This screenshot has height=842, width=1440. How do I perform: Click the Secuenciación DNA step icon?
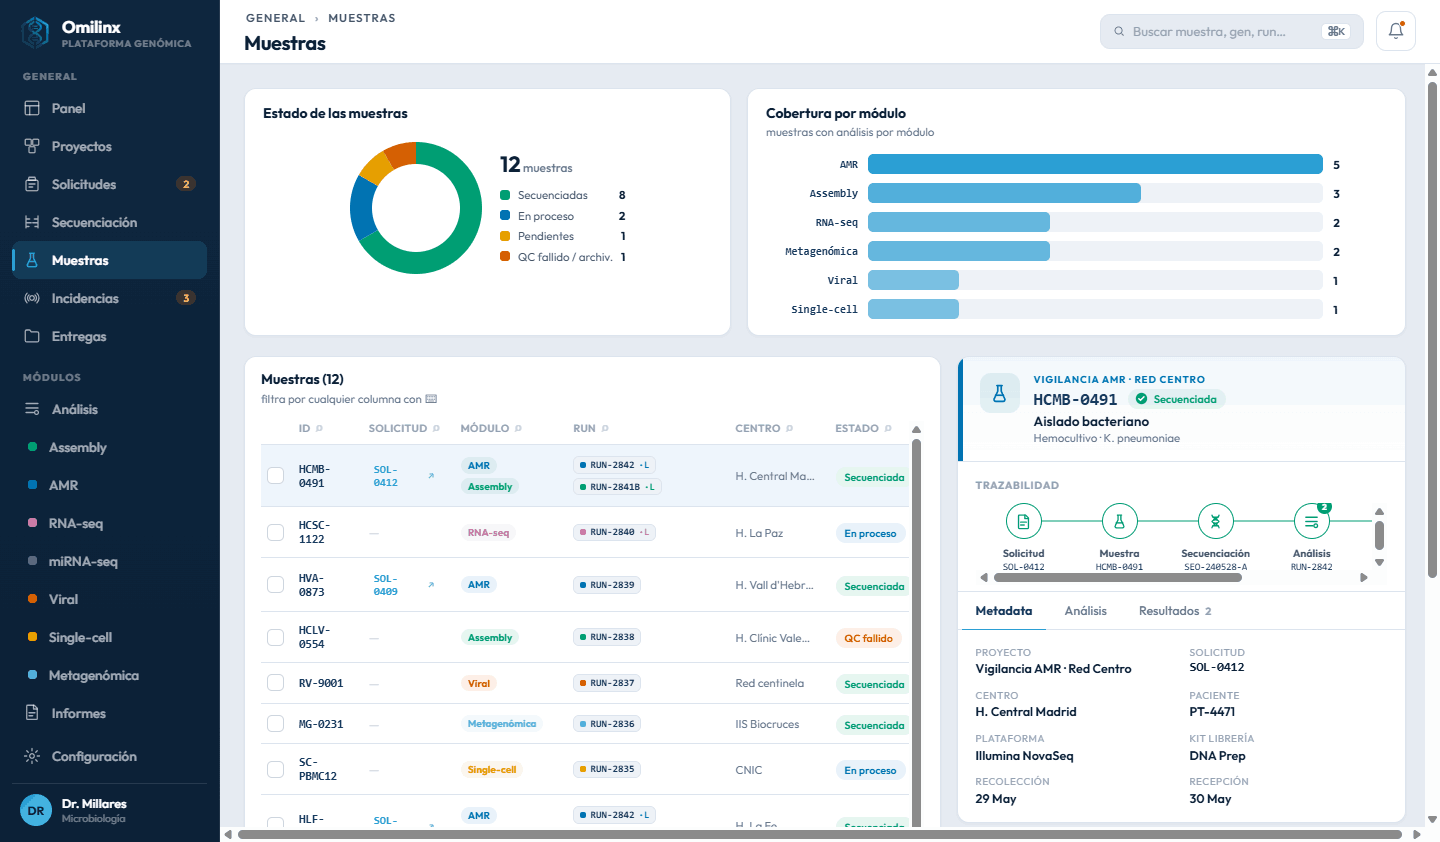(1215, 521)
